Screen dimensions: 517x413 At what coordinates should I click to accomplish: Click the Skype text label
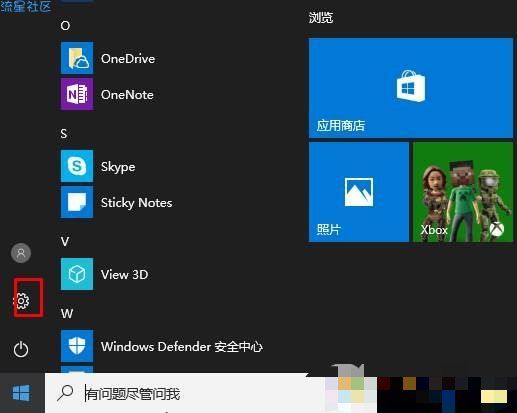point(118,167)
